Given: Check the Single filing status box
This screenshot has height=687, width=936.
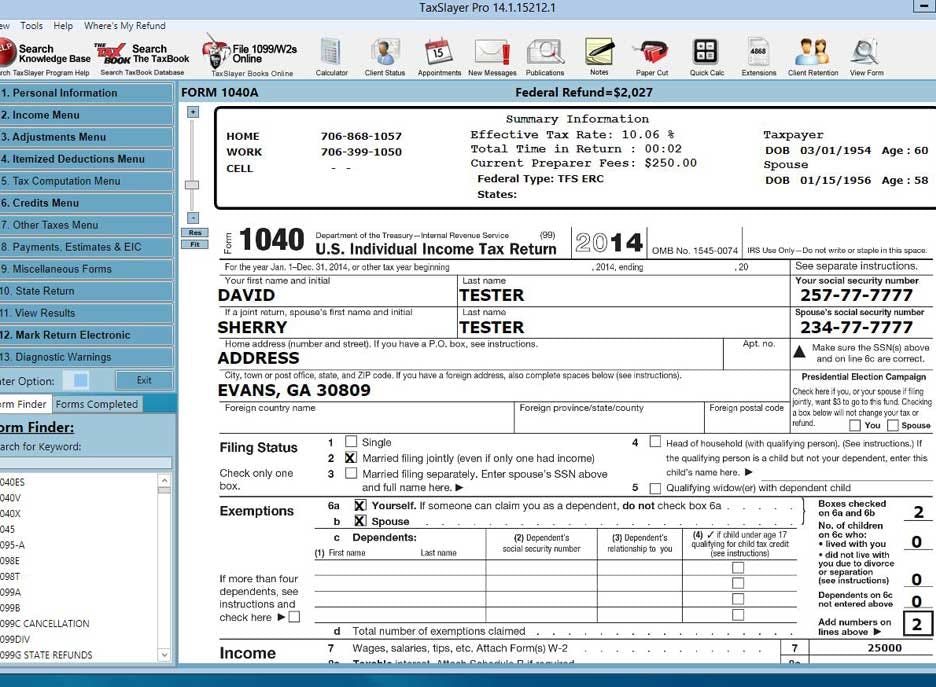Looking at the screenshot, I should coord(353,441).
